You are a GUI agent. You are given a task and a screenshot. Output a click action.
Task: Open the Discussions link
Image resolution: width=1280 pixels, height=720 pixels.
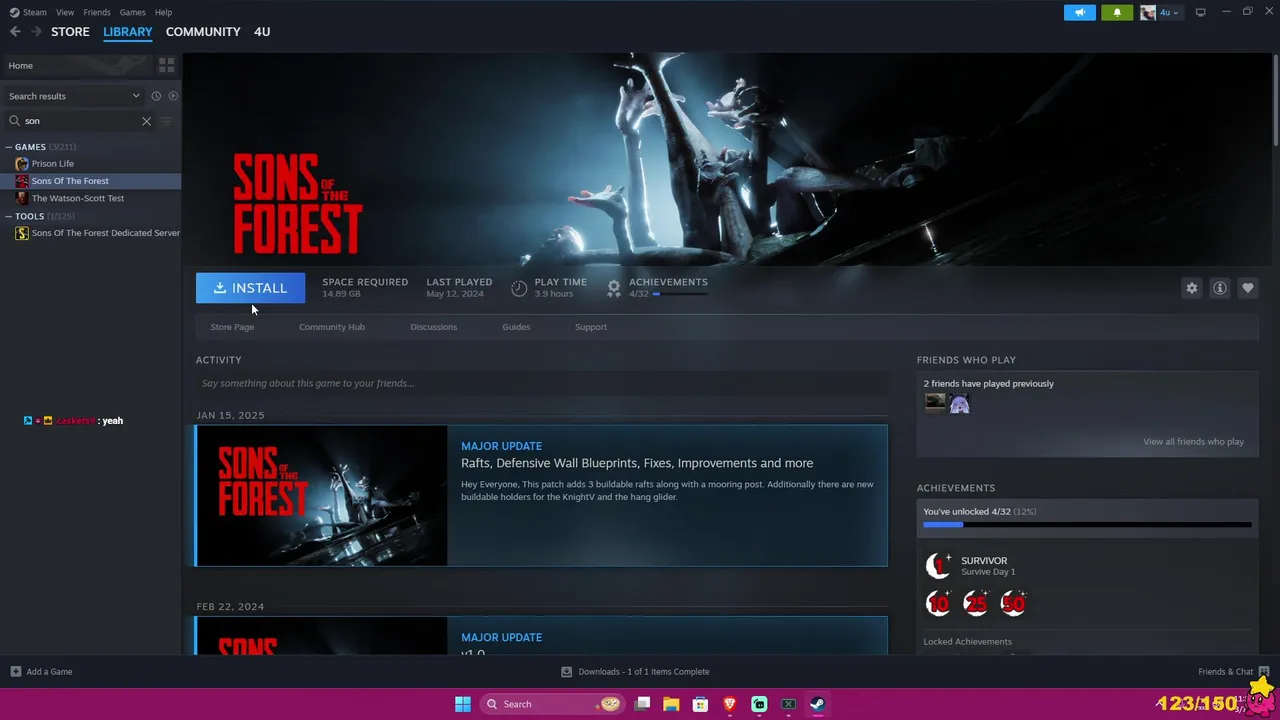point(433,327)
